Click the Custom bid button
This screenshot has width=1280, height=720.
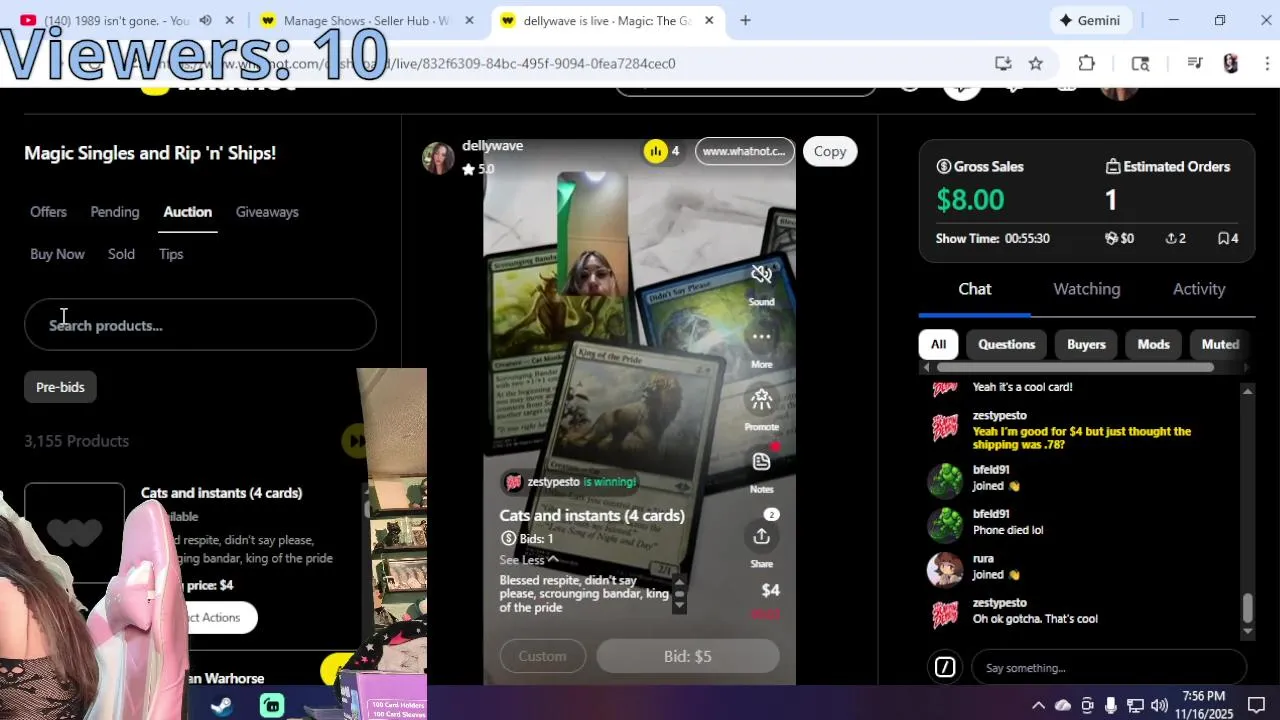(x=542, y=656)
